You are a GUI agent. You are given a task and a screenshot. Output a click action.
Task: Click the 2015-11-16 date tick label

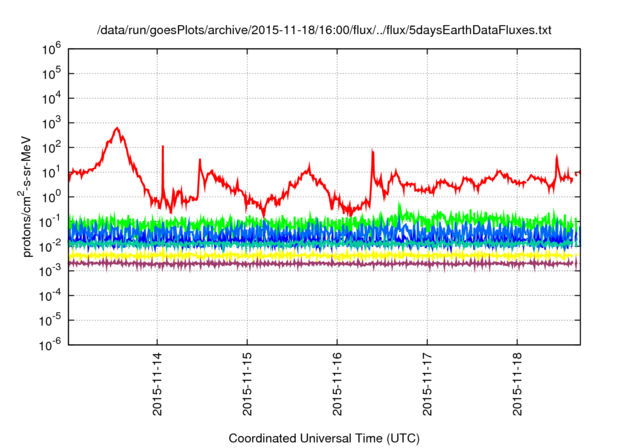point(337,384)
